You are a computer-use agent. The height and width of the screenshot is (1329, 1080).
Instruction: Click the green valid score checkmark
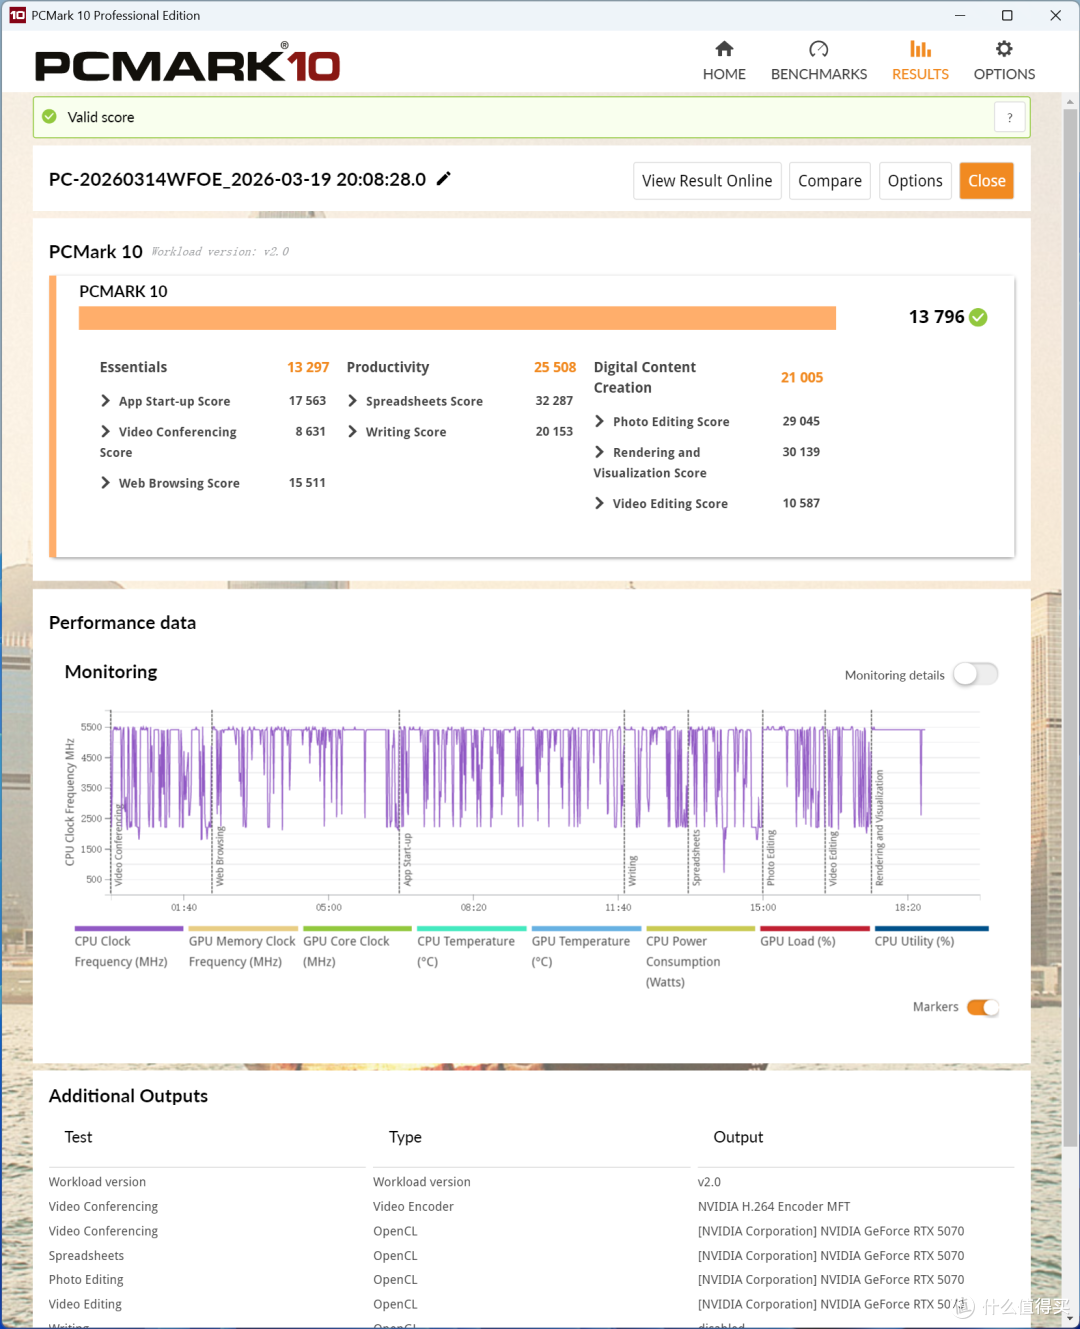tap(49, 117)
